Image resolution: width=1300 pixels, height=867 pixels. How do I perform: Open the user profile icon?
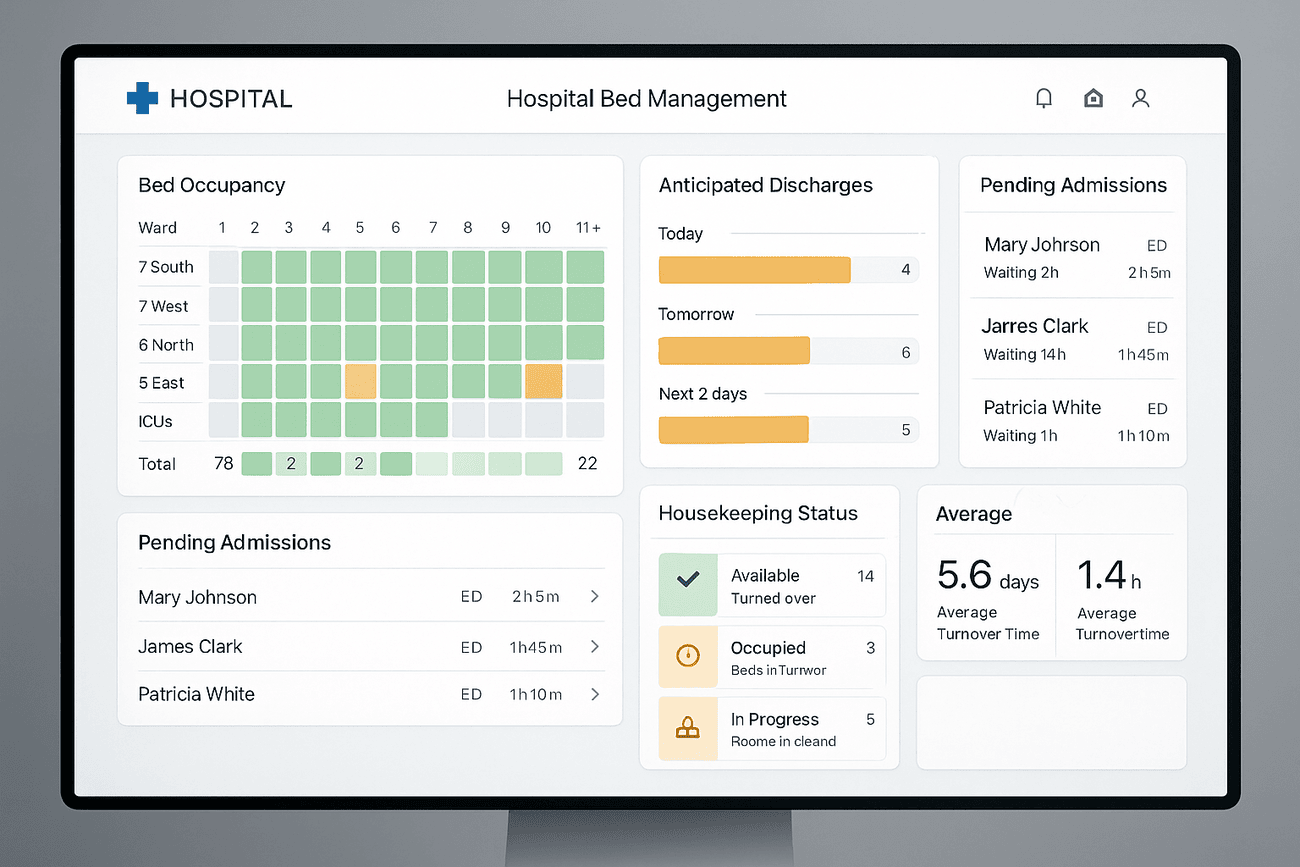(1140, 98)
